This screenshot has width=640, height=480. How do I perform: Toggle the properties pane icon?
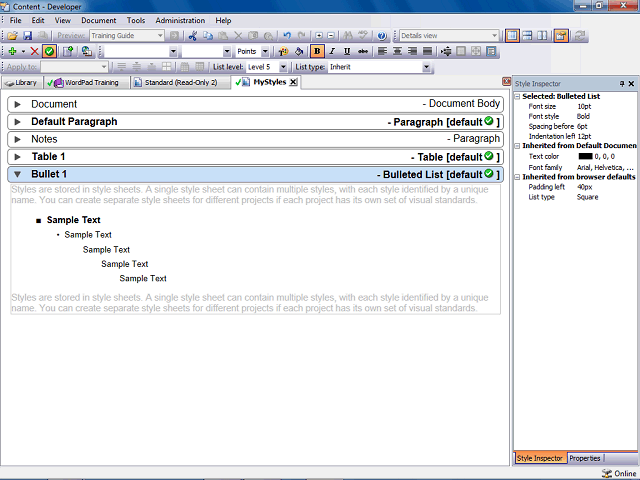pos(561,36)
